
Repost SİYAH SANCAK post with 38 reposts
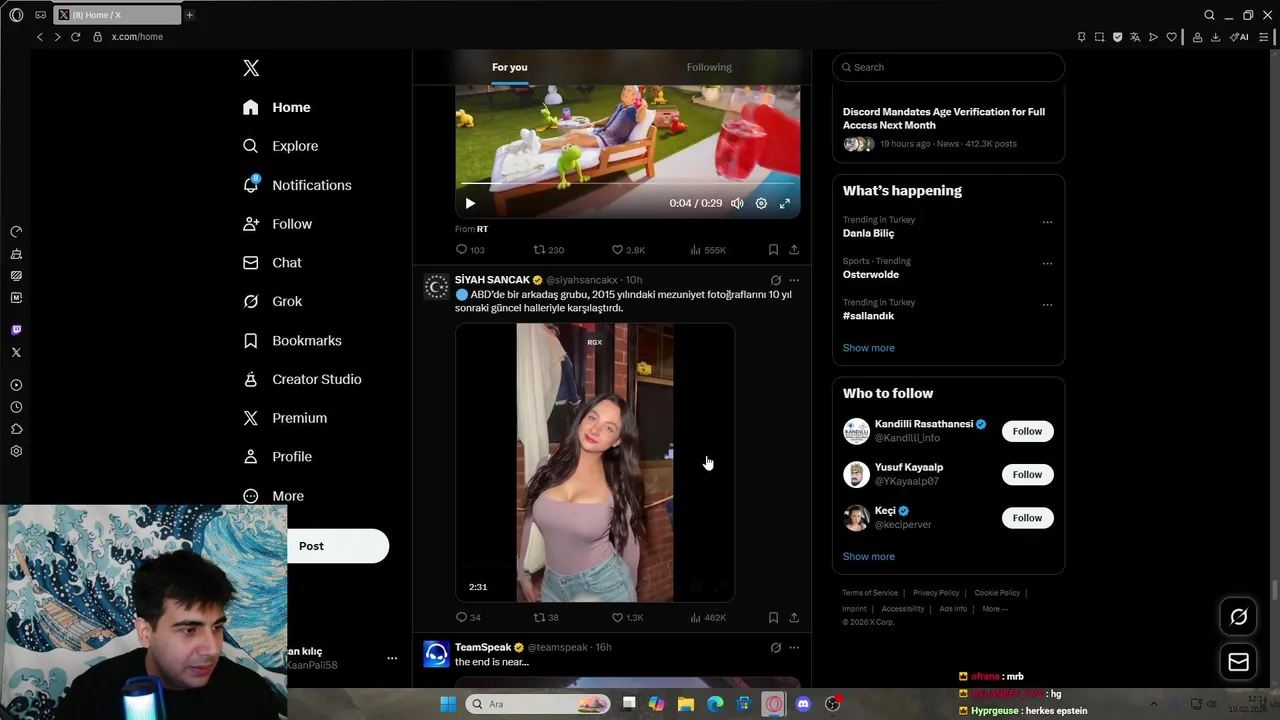click(546, 618)
